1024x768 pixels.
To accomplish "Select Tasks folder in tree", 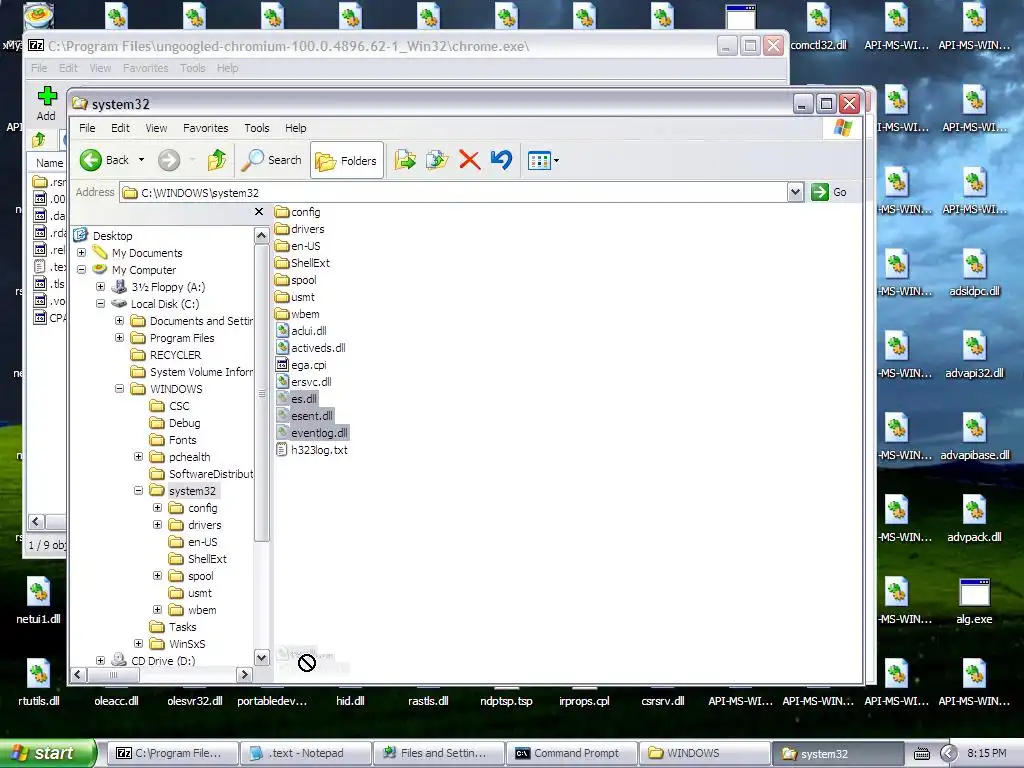I will coord(182,626).
